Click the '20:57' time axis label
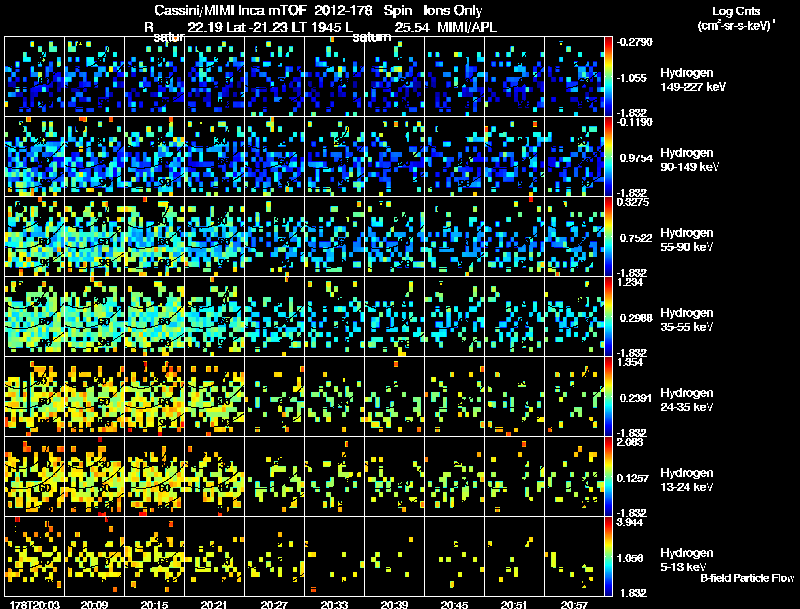The image size is (800, 609). click(574, 604)
